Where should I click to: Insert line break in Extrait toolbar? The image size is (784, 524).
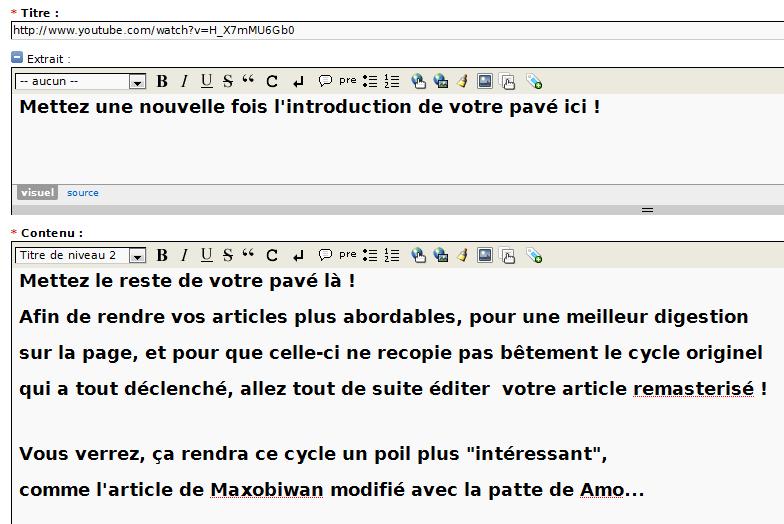pyautogui.click(x=298, y=82)
